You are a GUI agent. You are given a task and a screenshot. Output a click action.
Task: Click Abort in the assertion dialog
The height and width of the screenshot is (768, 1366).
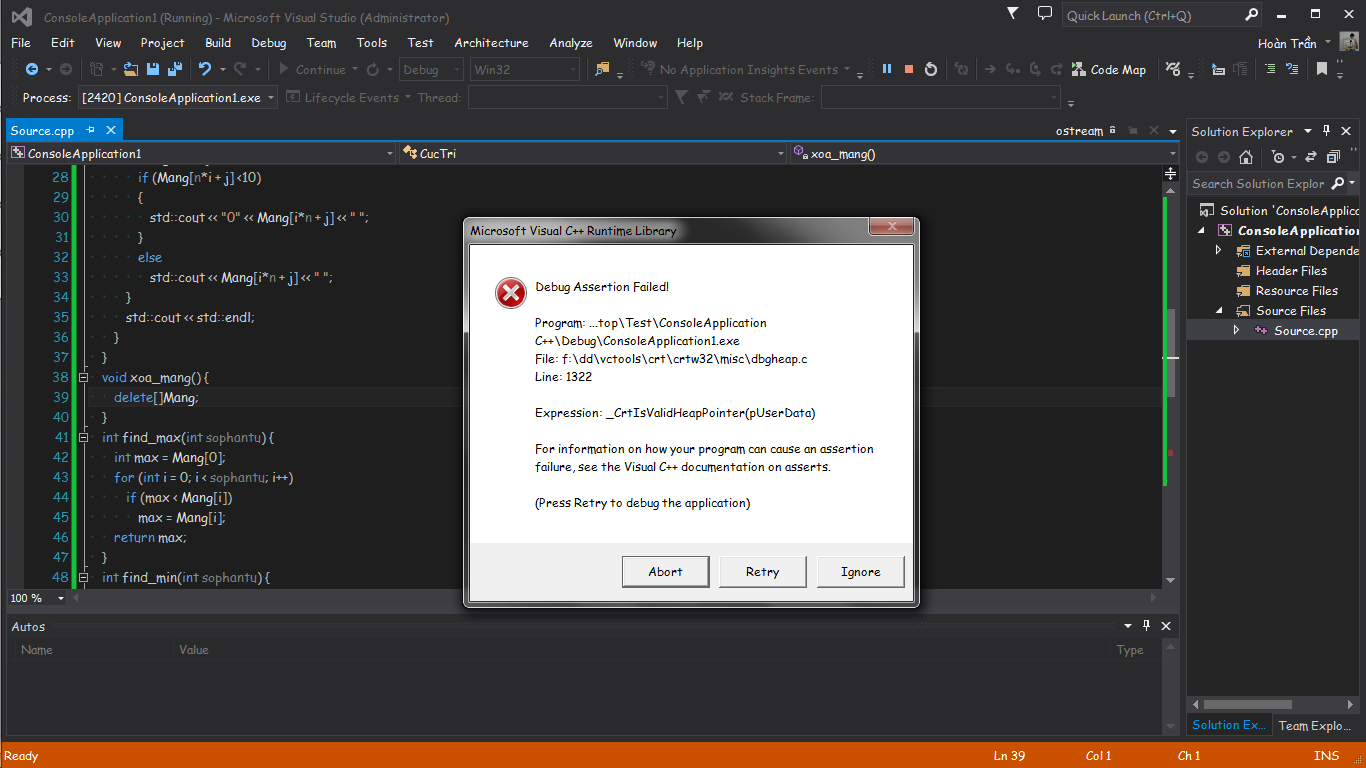(x=665, y=572)
